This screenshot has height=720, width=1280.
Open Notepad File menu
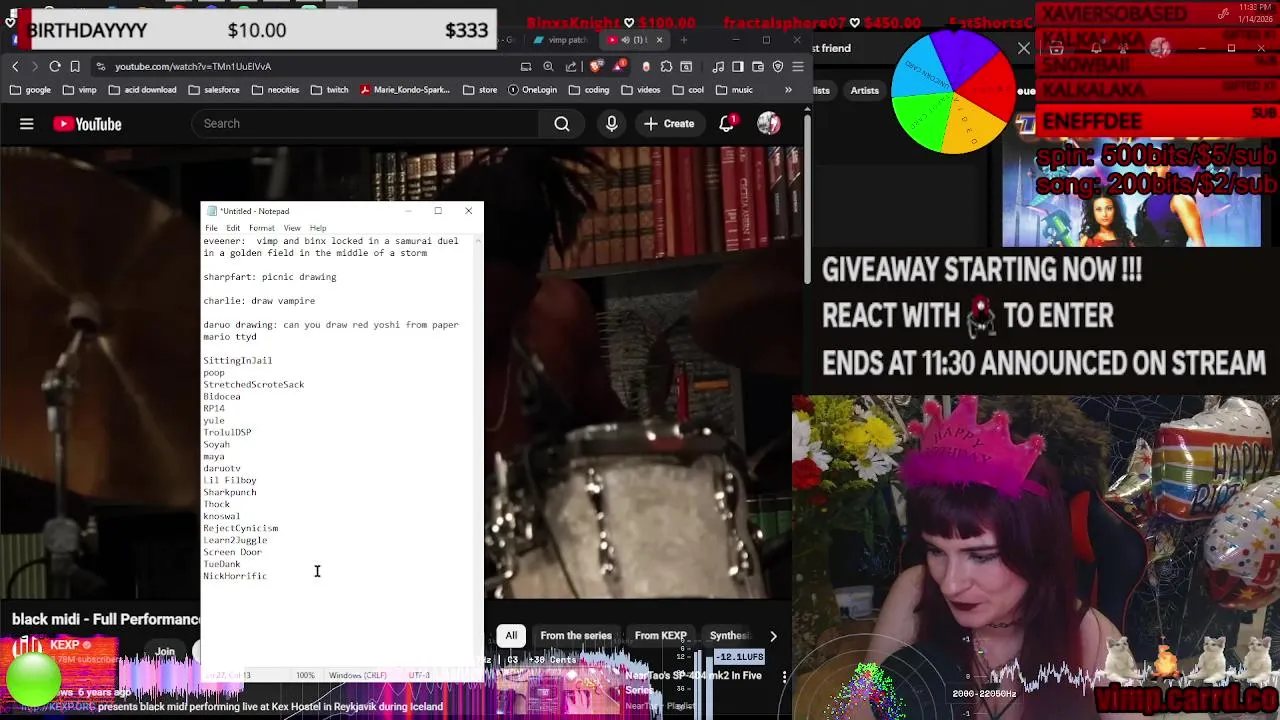point(211,228)
